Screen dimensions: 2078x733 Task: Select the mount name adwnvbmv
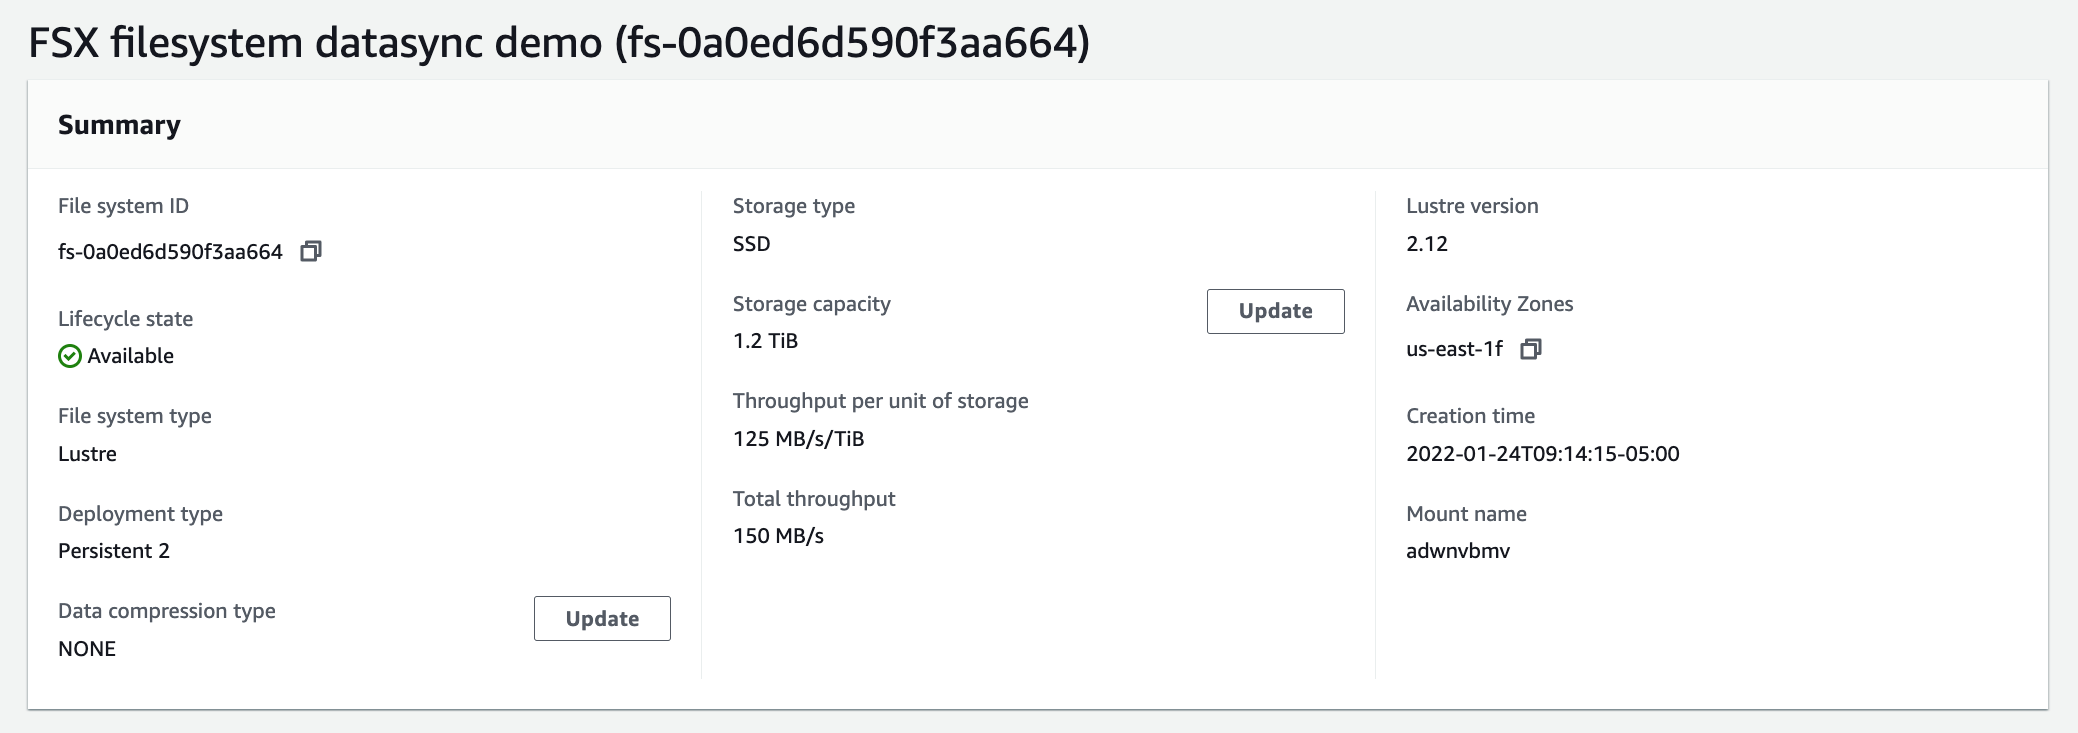click(x=1458, y=551)
